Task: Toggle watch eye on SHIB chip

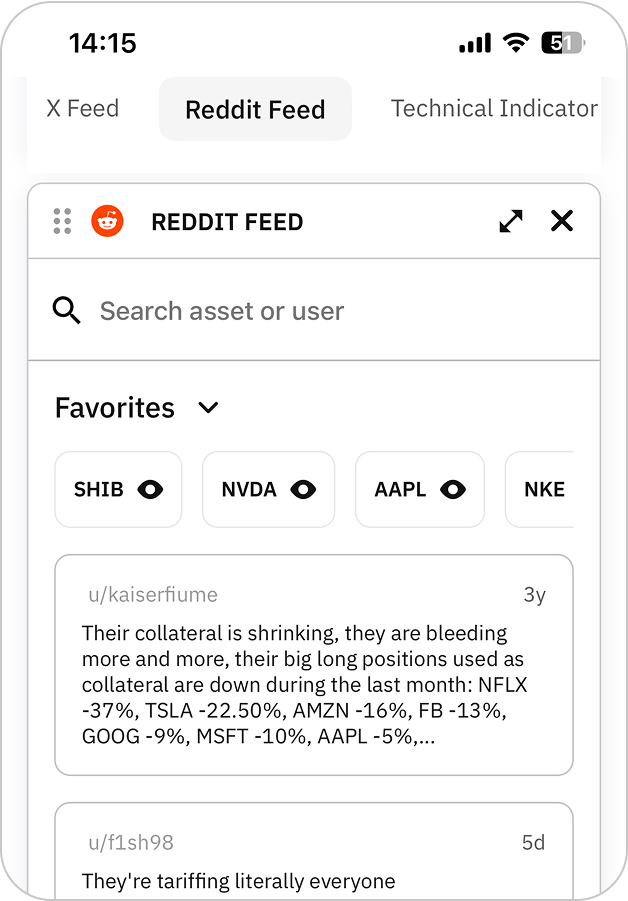Action: point(151,490)
